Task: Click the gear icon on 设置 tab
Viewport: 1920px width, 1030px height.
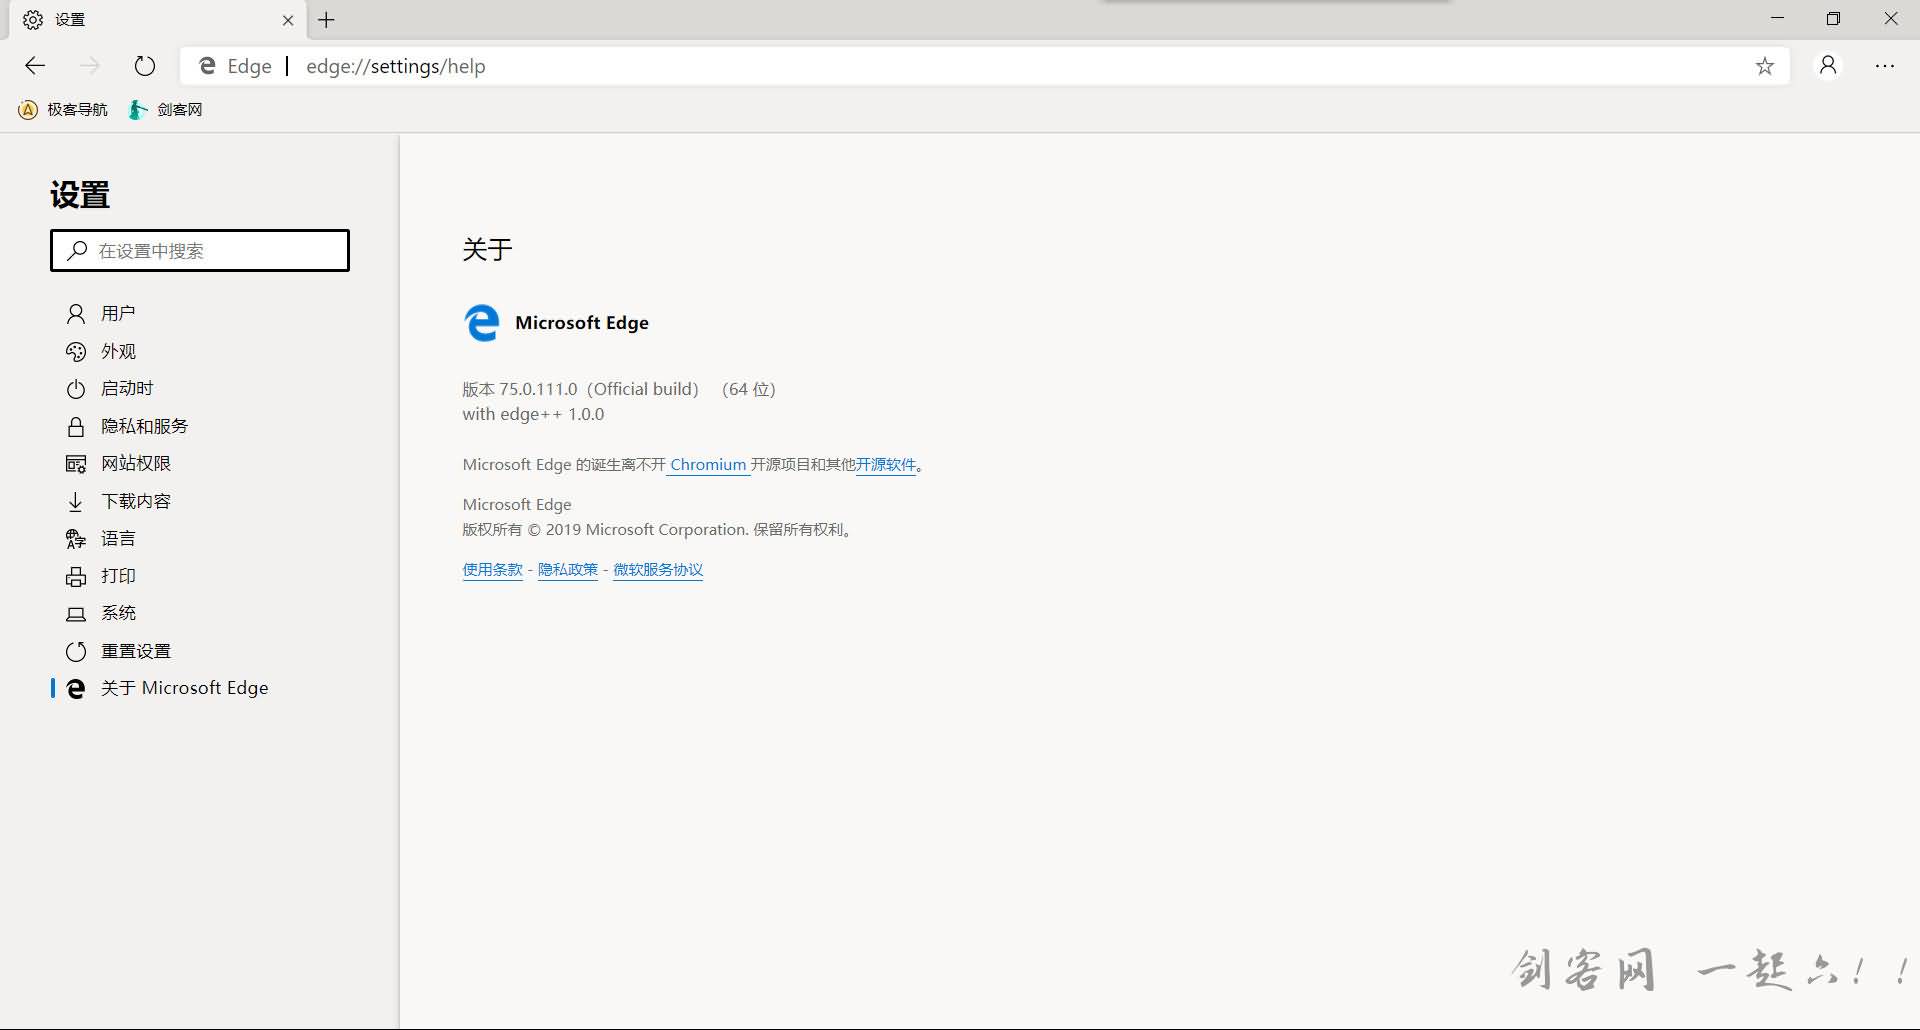Action: point(33,20)
